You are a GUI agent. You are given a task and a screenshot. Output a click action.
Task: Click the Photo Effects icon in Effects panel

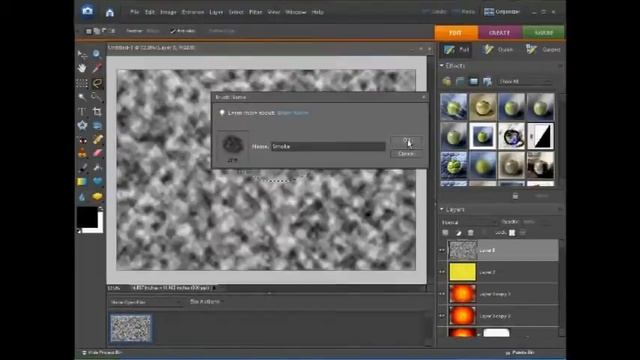[x=473, y=82]
